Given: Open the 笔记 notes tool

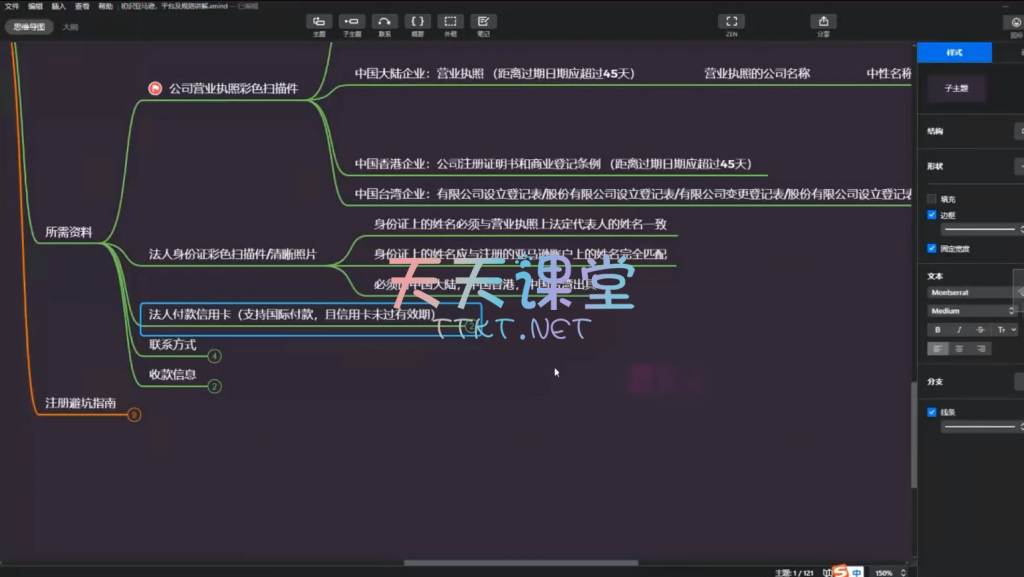Looking at the screenshot, I should point(484,22).
